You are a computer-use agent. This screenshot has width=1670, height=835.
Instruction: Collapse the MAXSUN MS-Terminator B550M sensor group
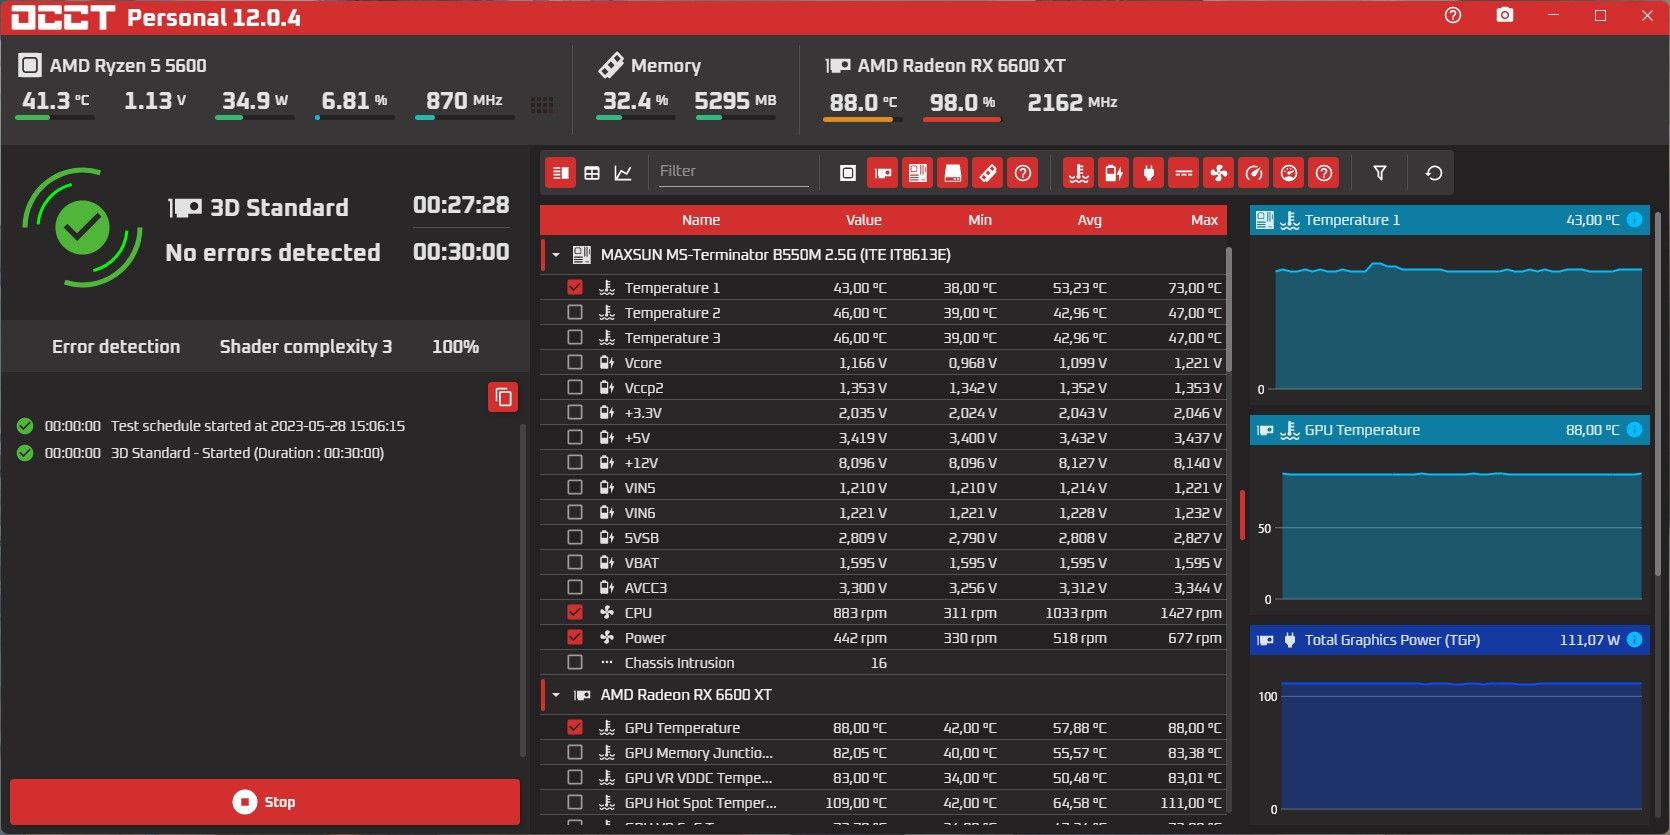(x=556, y=255)
